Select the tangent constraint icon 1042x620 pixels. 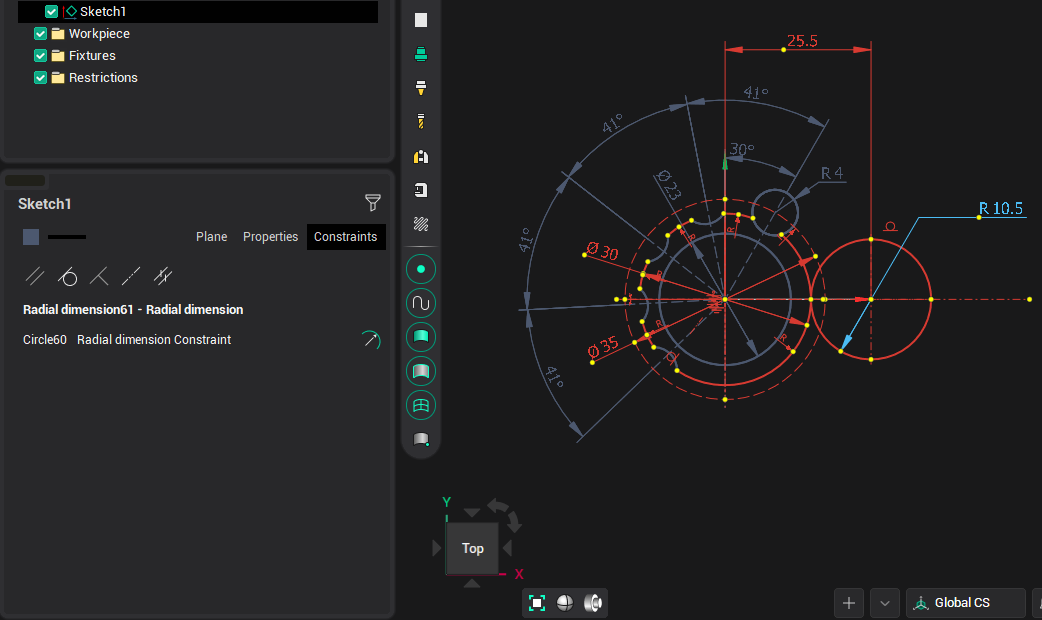67,276
